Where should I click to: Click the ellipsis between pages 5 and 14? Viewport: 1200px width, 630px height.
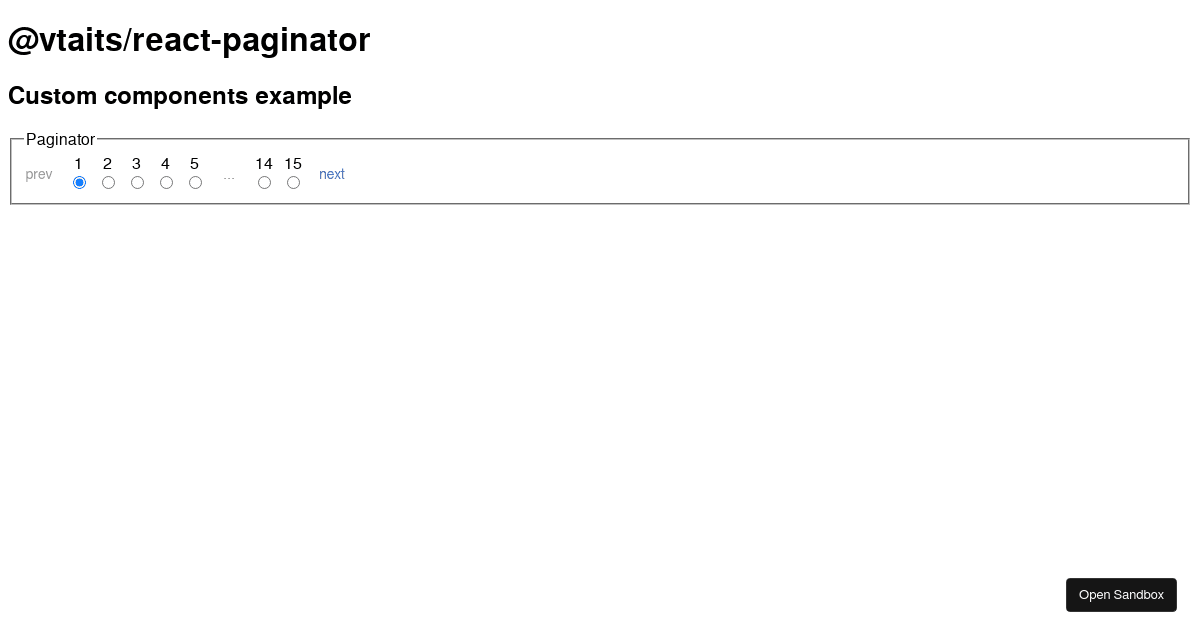229,176
